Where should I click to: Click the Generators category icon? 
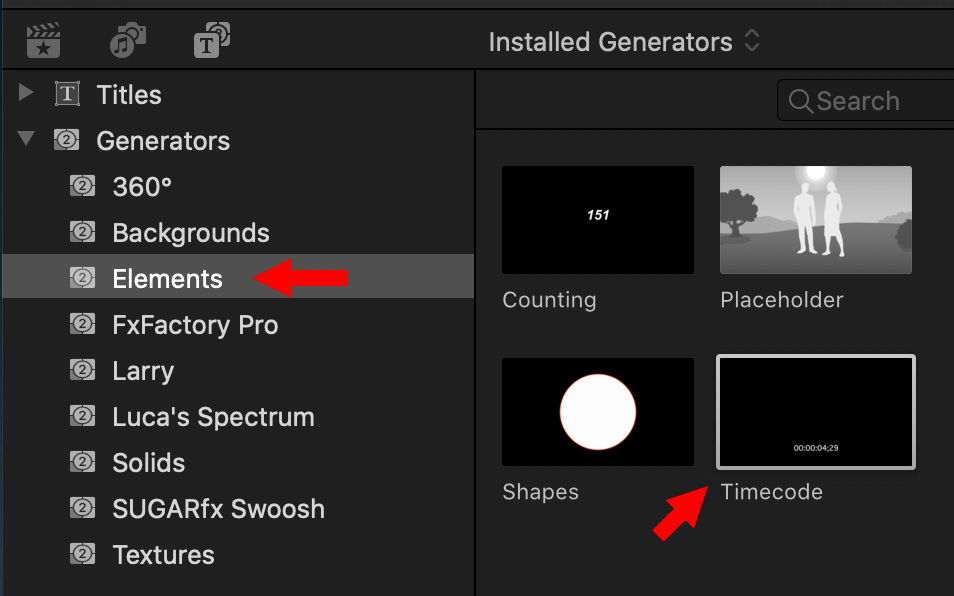click(x=66, y=140)
